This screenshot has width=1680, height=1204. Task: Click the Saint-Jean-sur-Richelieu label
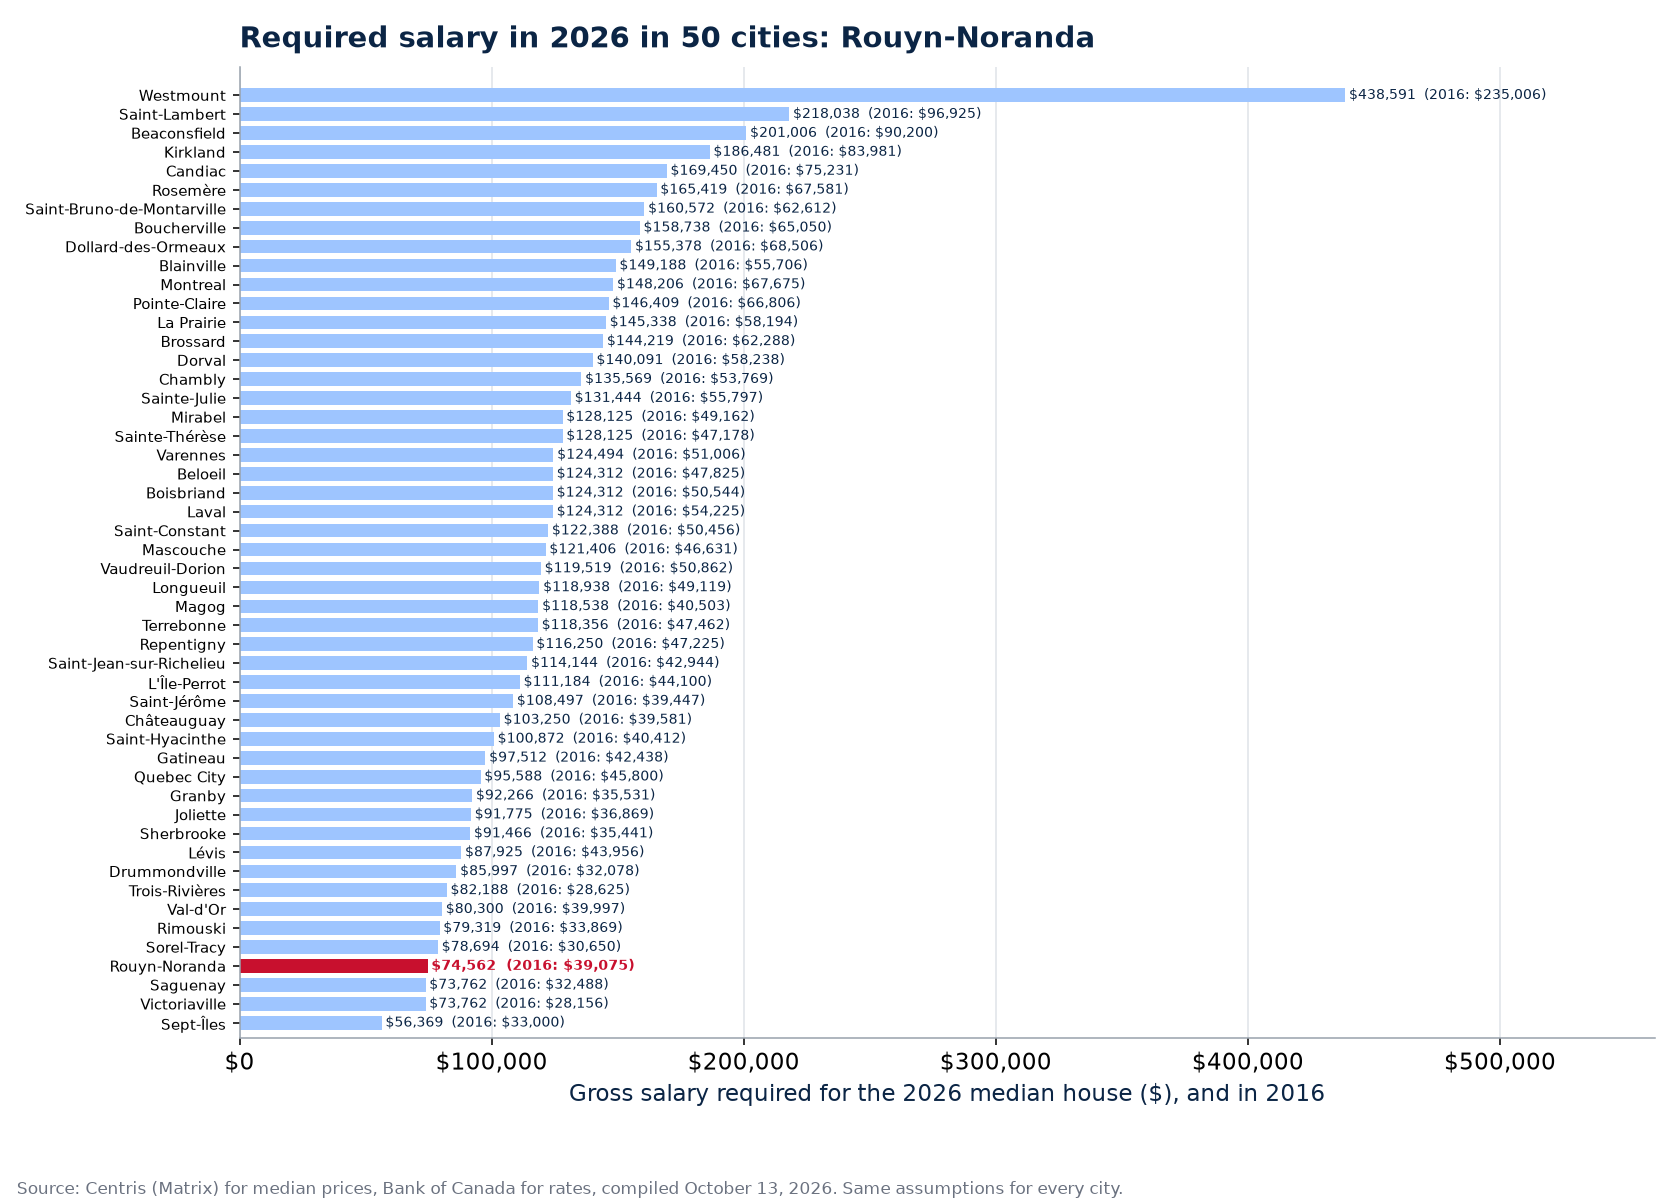(x=137, y=664)
